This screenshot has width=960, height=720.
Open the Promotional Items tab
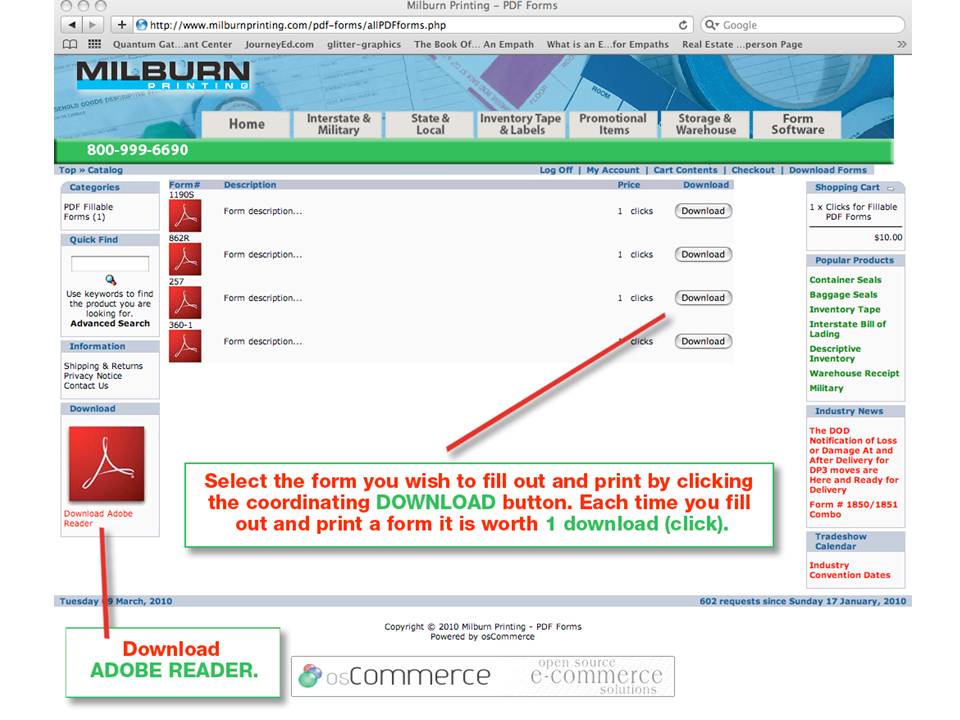coord(613,124)
